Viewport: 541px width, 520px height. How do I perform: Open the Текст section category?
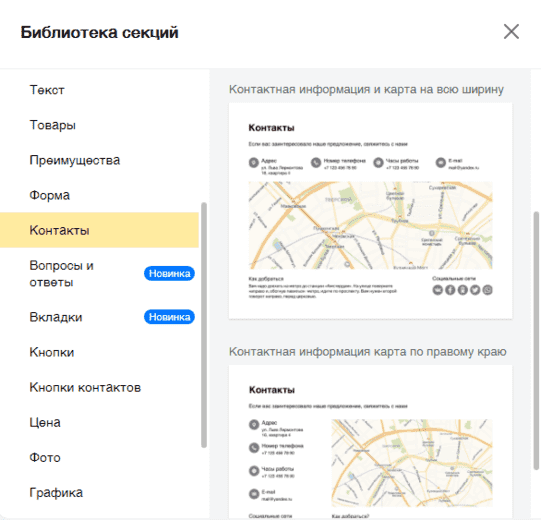(47, 90)
